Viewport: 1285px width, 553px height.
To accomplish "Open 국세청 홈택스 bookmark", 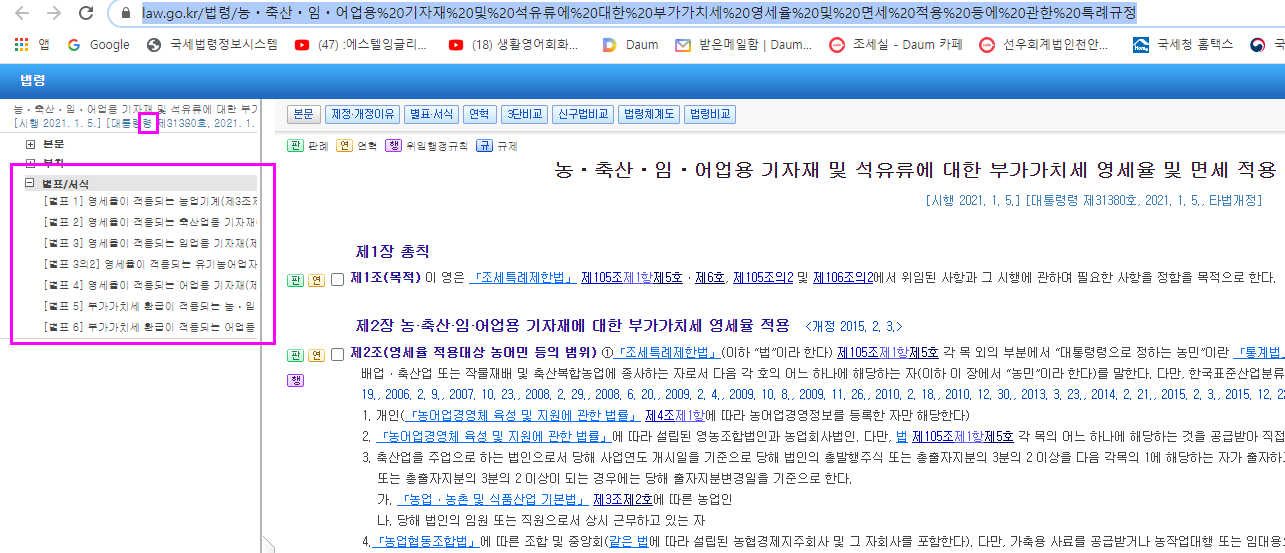I will click(1184, 44).
